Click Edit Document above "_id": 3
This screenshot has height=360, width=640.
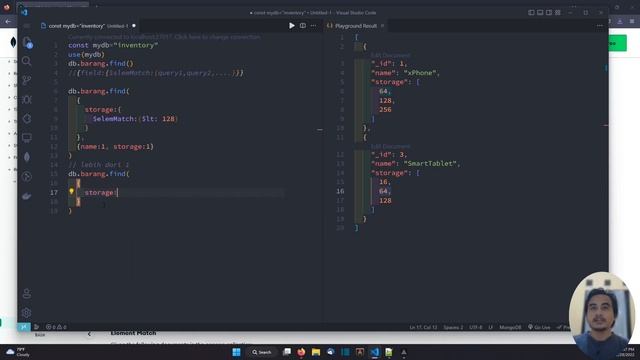point(390,146)
